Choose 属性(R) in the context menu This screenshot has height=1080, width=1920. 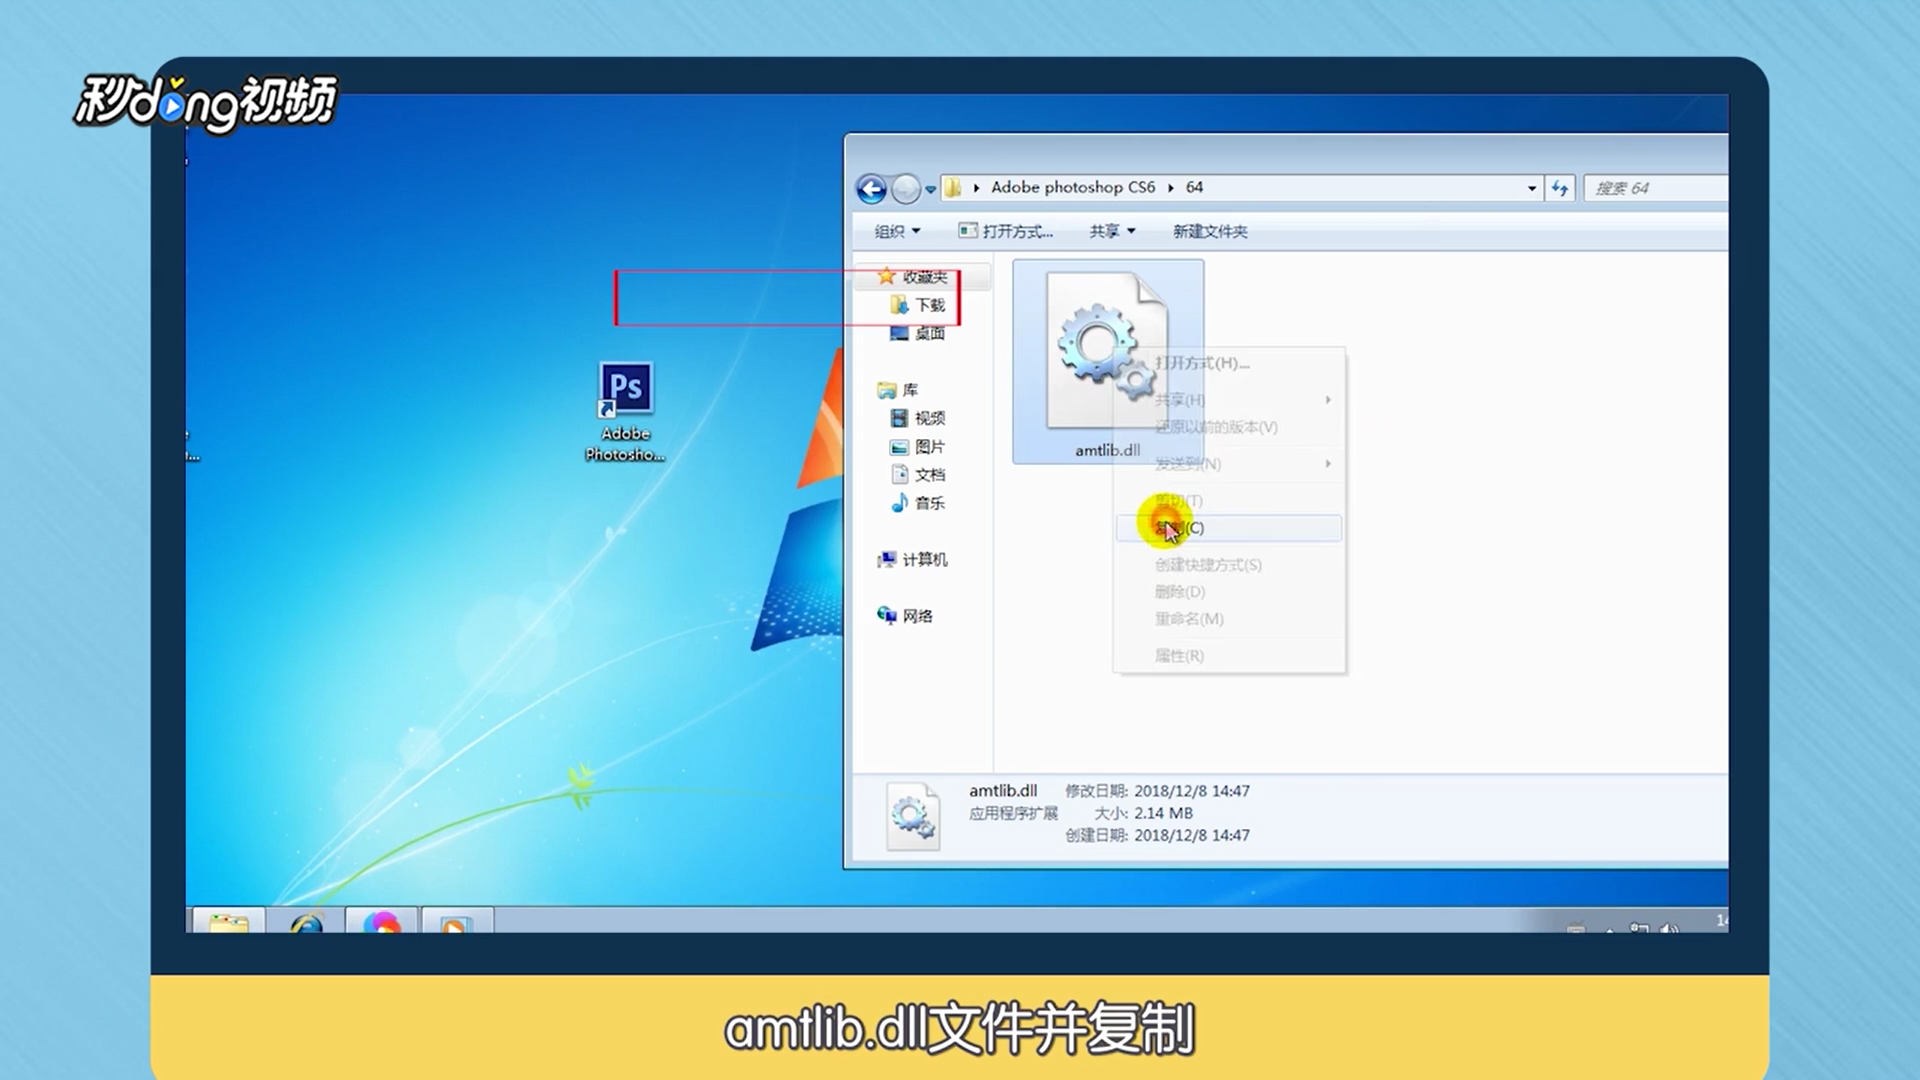point(1229,656)
